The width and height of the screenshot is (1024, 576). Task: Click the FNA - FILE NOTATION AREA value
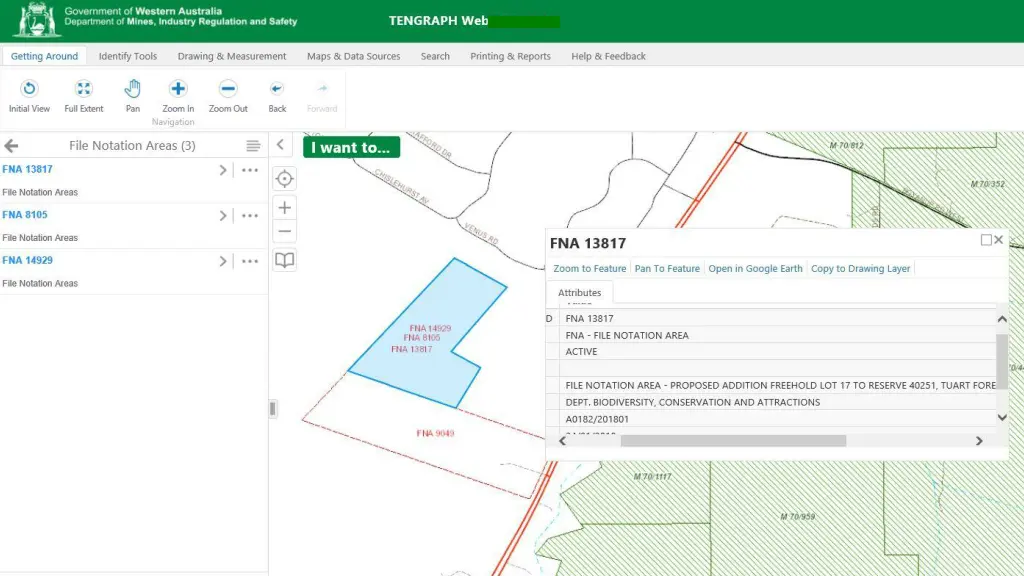coord(627,335)
